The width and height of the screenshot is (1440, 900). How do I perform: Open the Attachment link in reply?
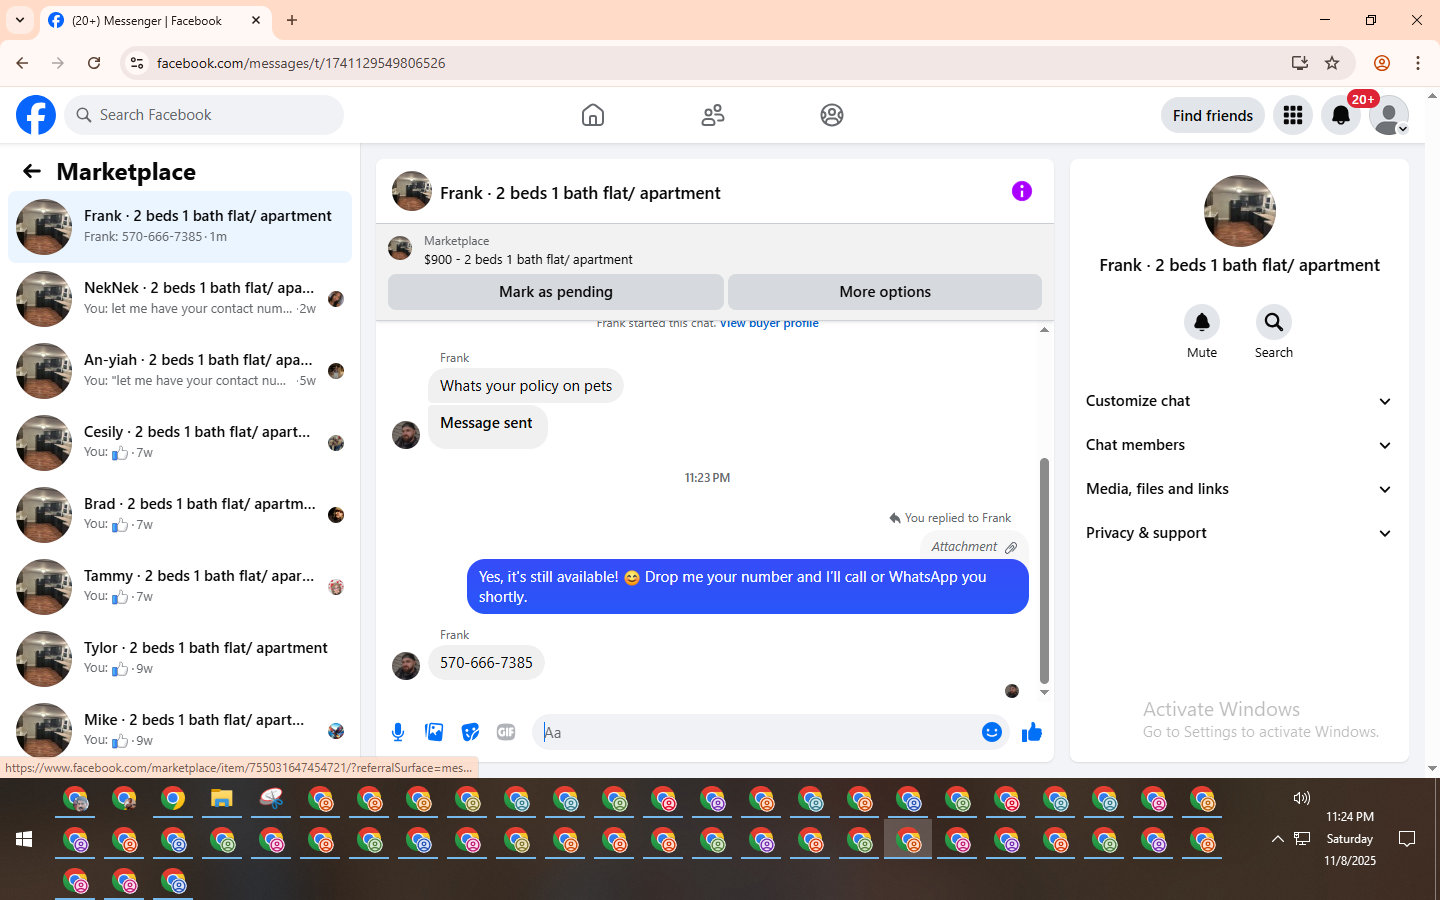974,547
